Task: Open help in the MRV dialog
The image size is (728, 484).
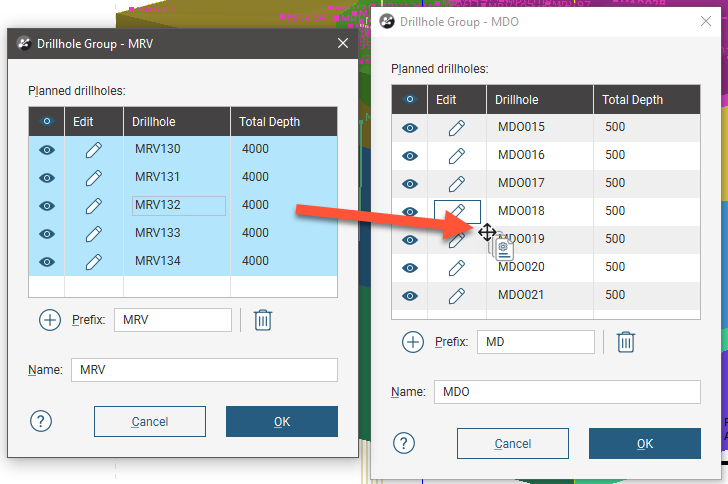Action: click(x=41, y=421)
